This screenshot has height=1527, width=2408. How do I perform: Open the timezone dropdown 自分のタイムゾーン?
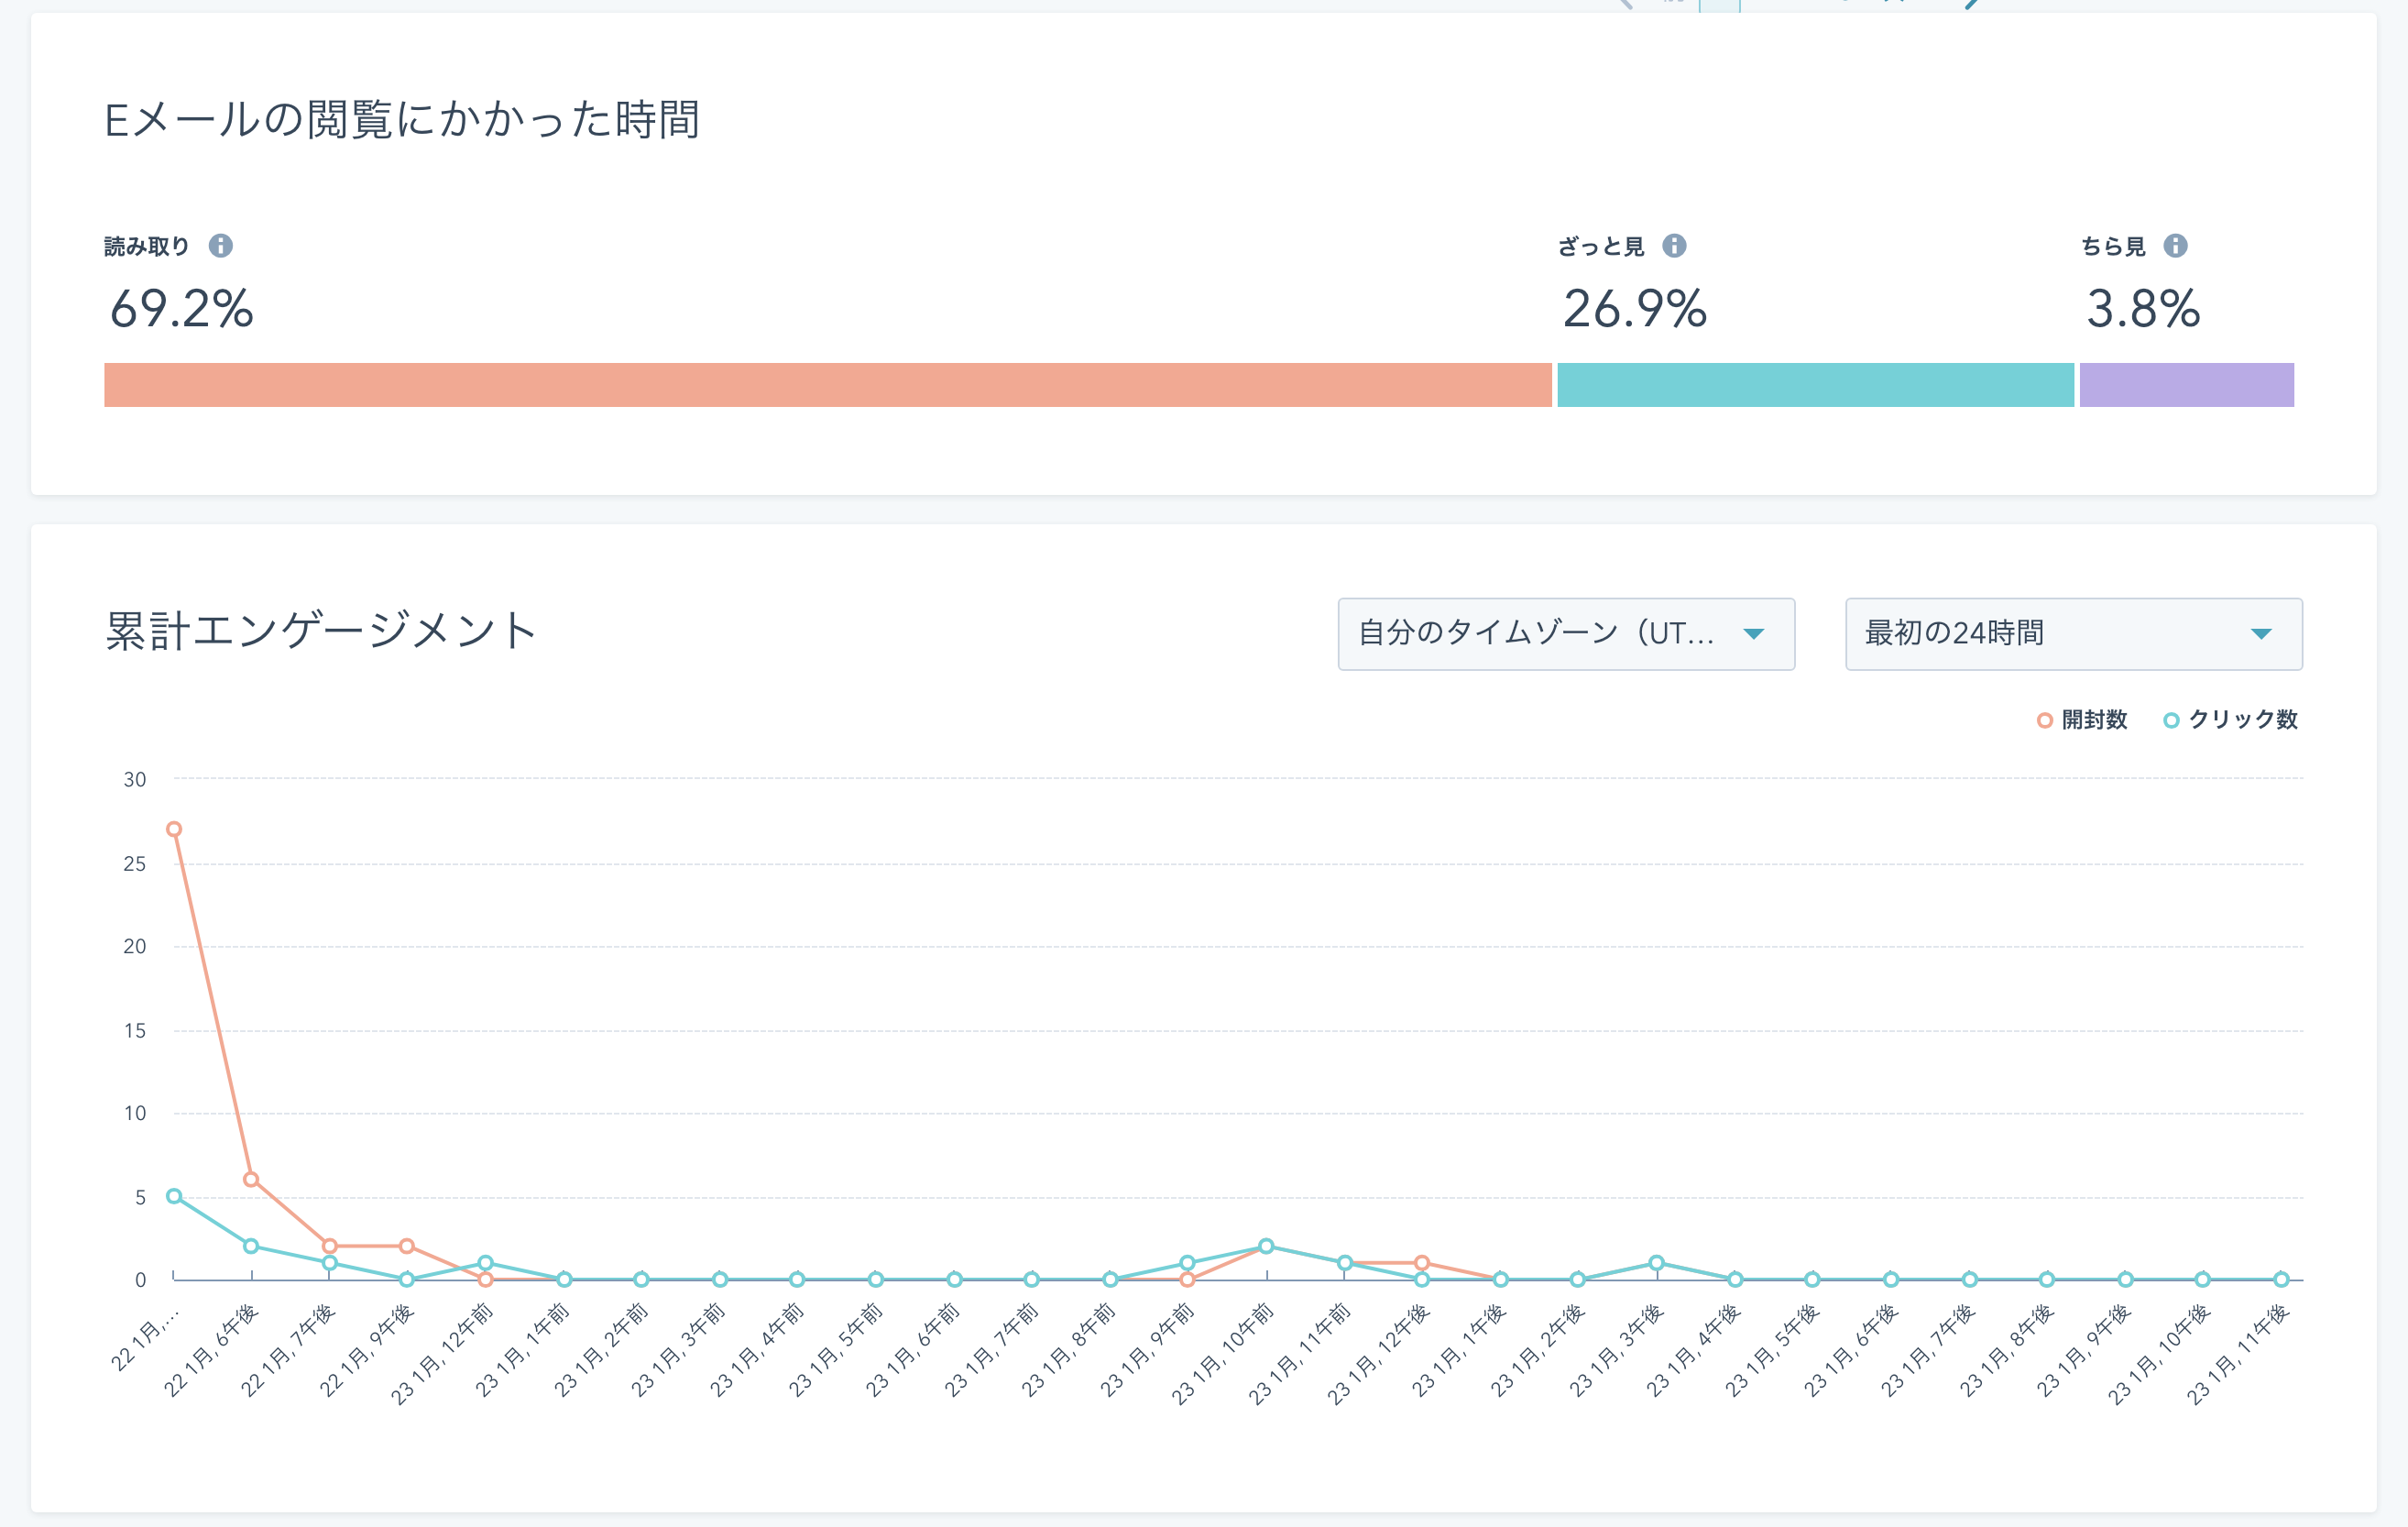click(1565, 634)
